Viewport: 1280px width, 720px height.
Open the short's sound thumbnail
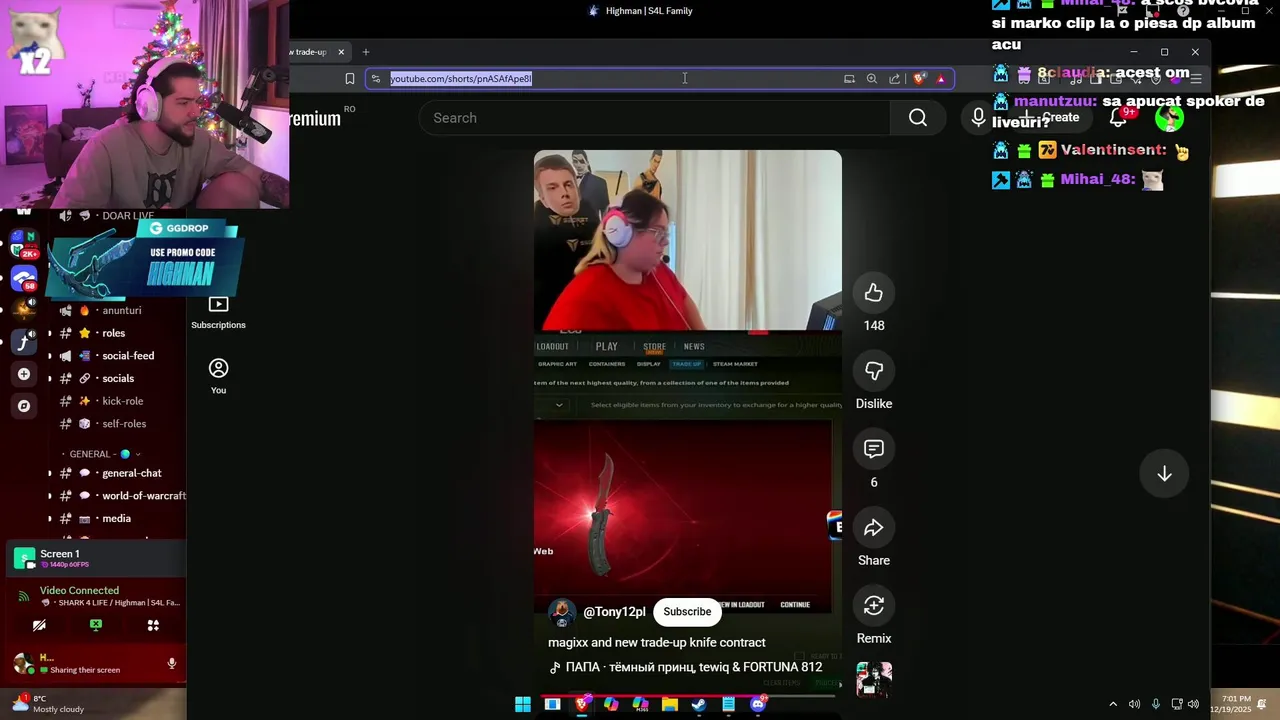pos(874,679)
